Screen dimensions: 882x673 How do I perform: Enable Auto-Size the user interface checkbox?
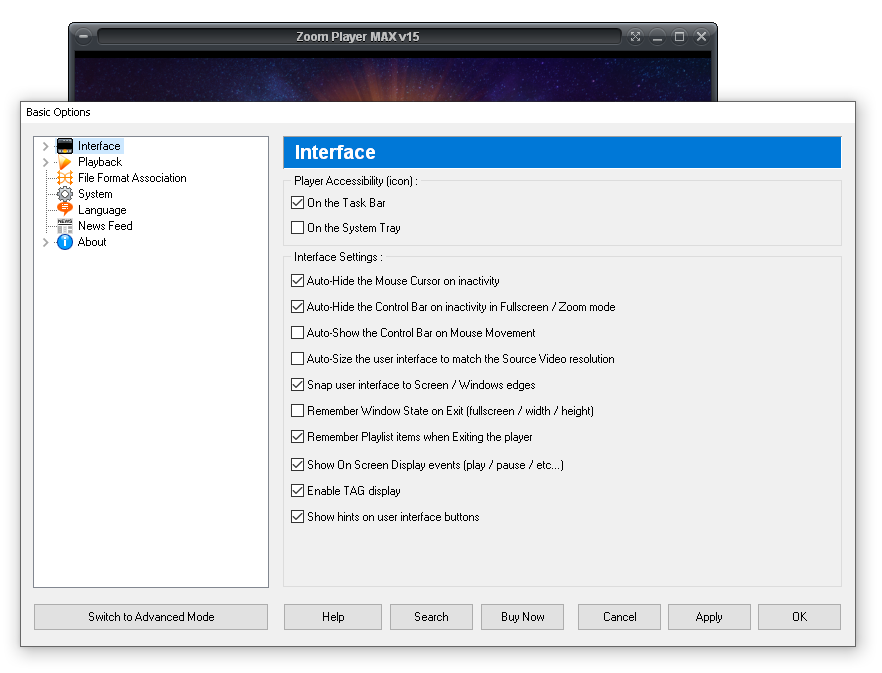click(298, 359)
